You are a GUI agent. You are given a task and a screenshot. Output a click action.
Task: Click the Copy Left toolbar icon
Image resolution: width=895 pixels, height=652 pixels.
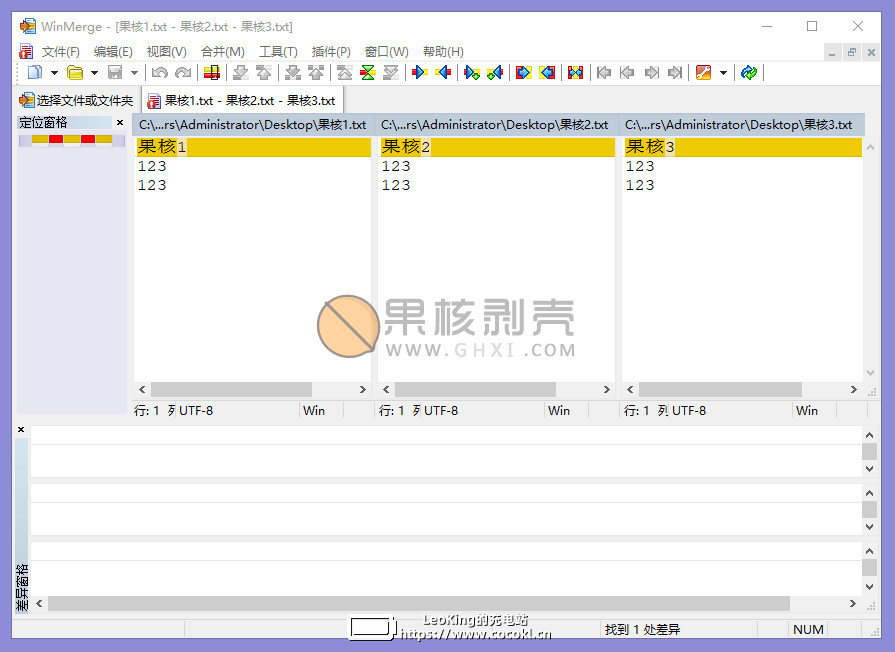(x=443, y=73)
